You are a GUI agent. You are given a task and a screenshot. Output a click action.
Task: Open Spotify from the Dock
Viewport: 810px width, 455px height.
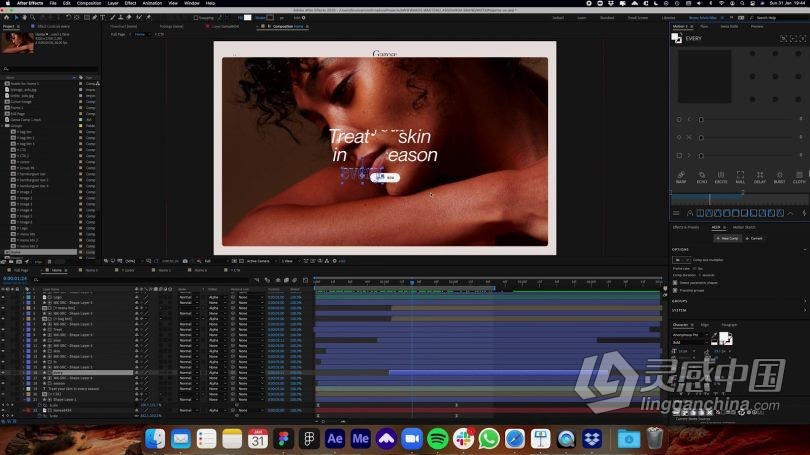(x=438, y=438)
